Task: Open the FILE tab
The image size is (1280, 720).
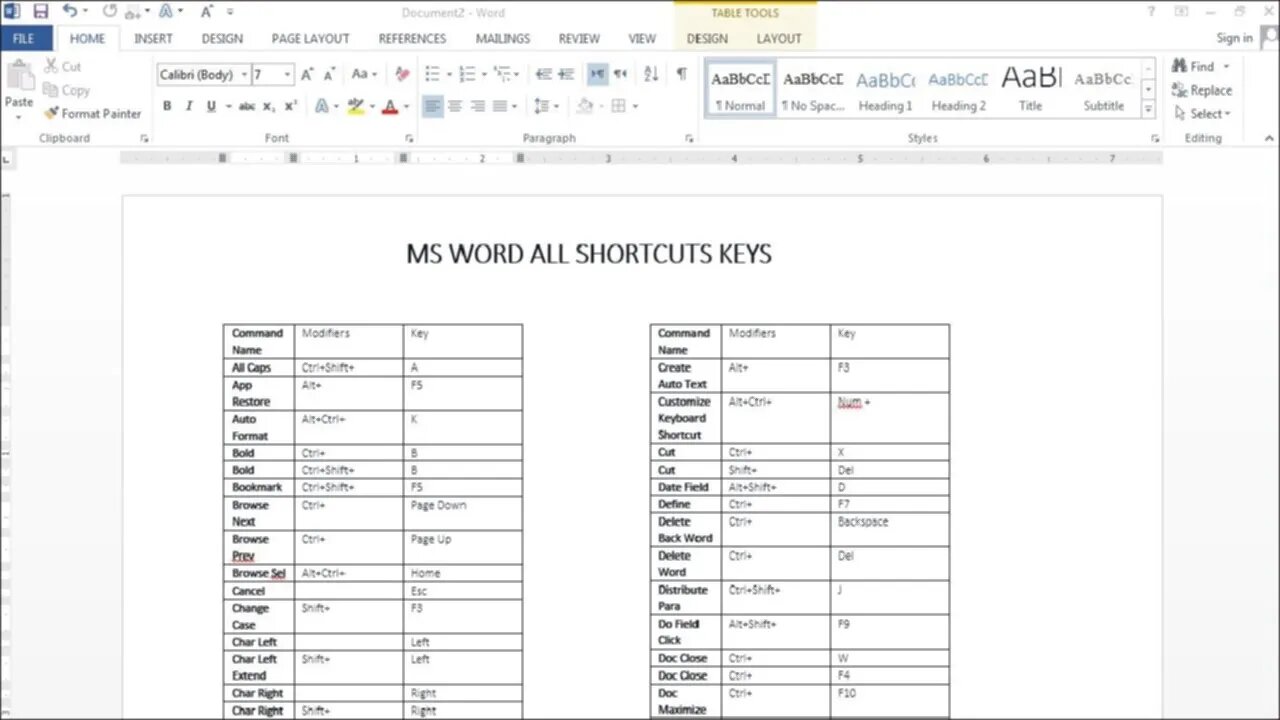Action: tap(23, 39)
